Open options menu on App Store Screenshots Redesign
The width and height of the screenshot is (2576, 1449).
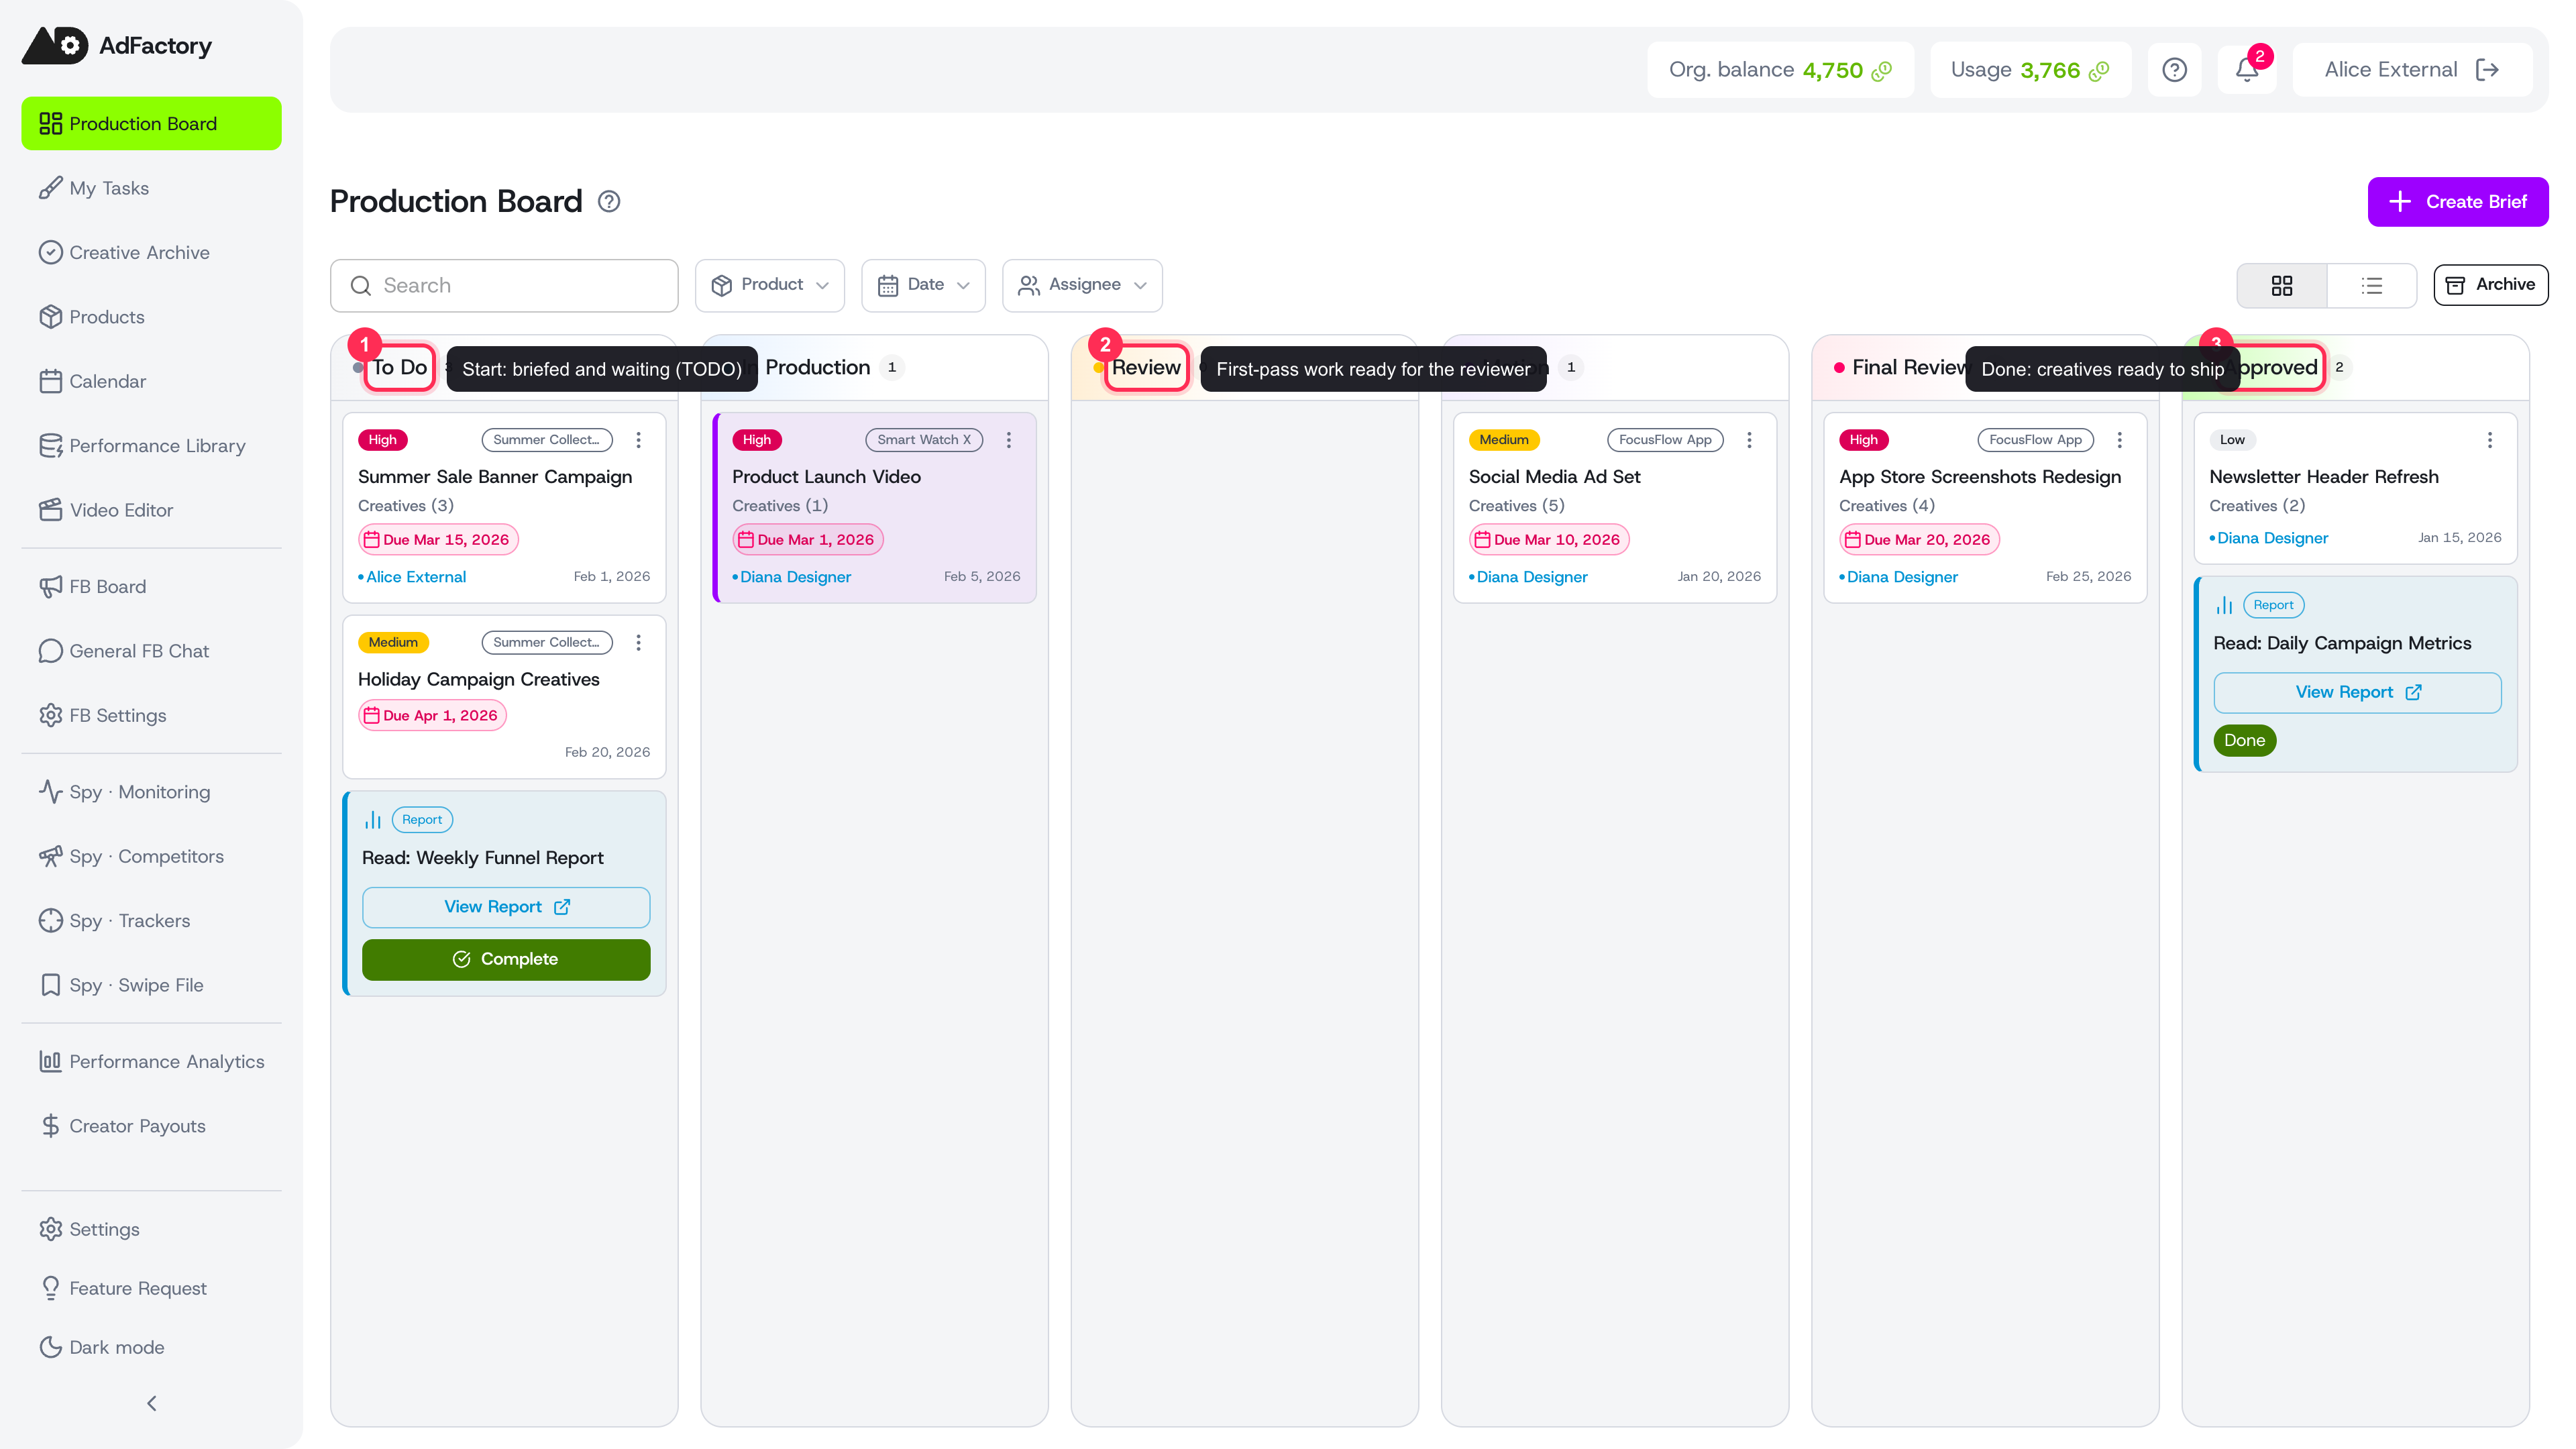point(2119,440)
